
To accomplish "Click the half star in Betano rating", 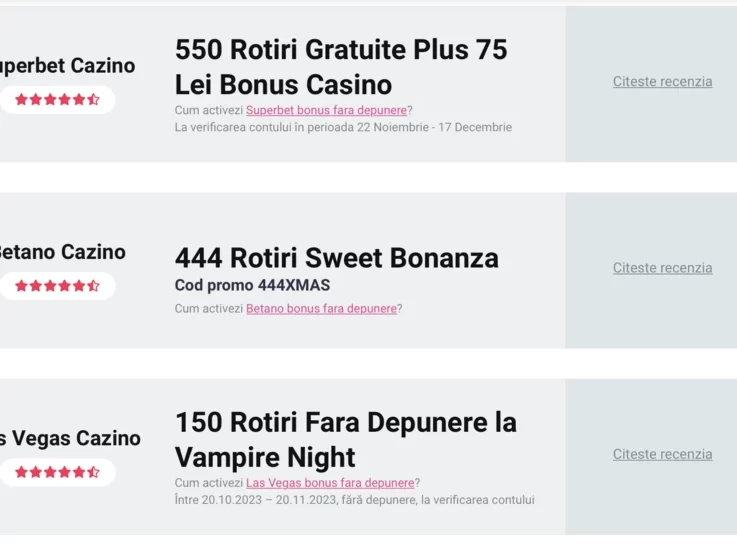I will pyautogui.click(x=93, y=286).
